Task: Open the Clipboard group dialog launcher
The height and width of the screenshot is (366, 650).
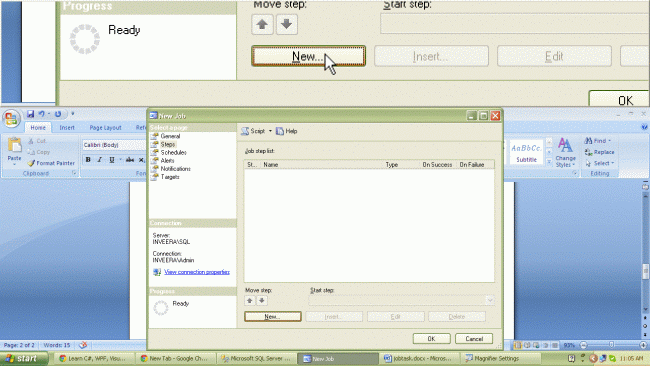Action: [x=74, y=173]
